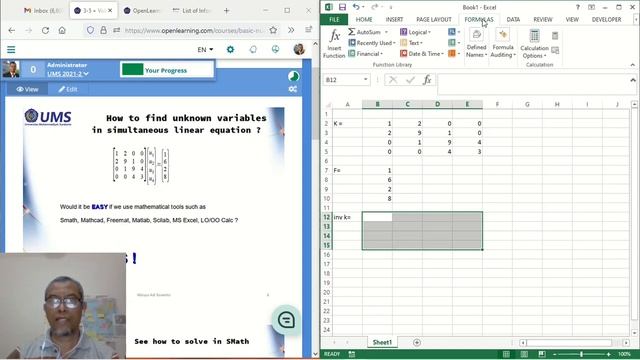
Task: Open the Recently Used functions menu
Action: pyautogui.click(x=372, y=42)
